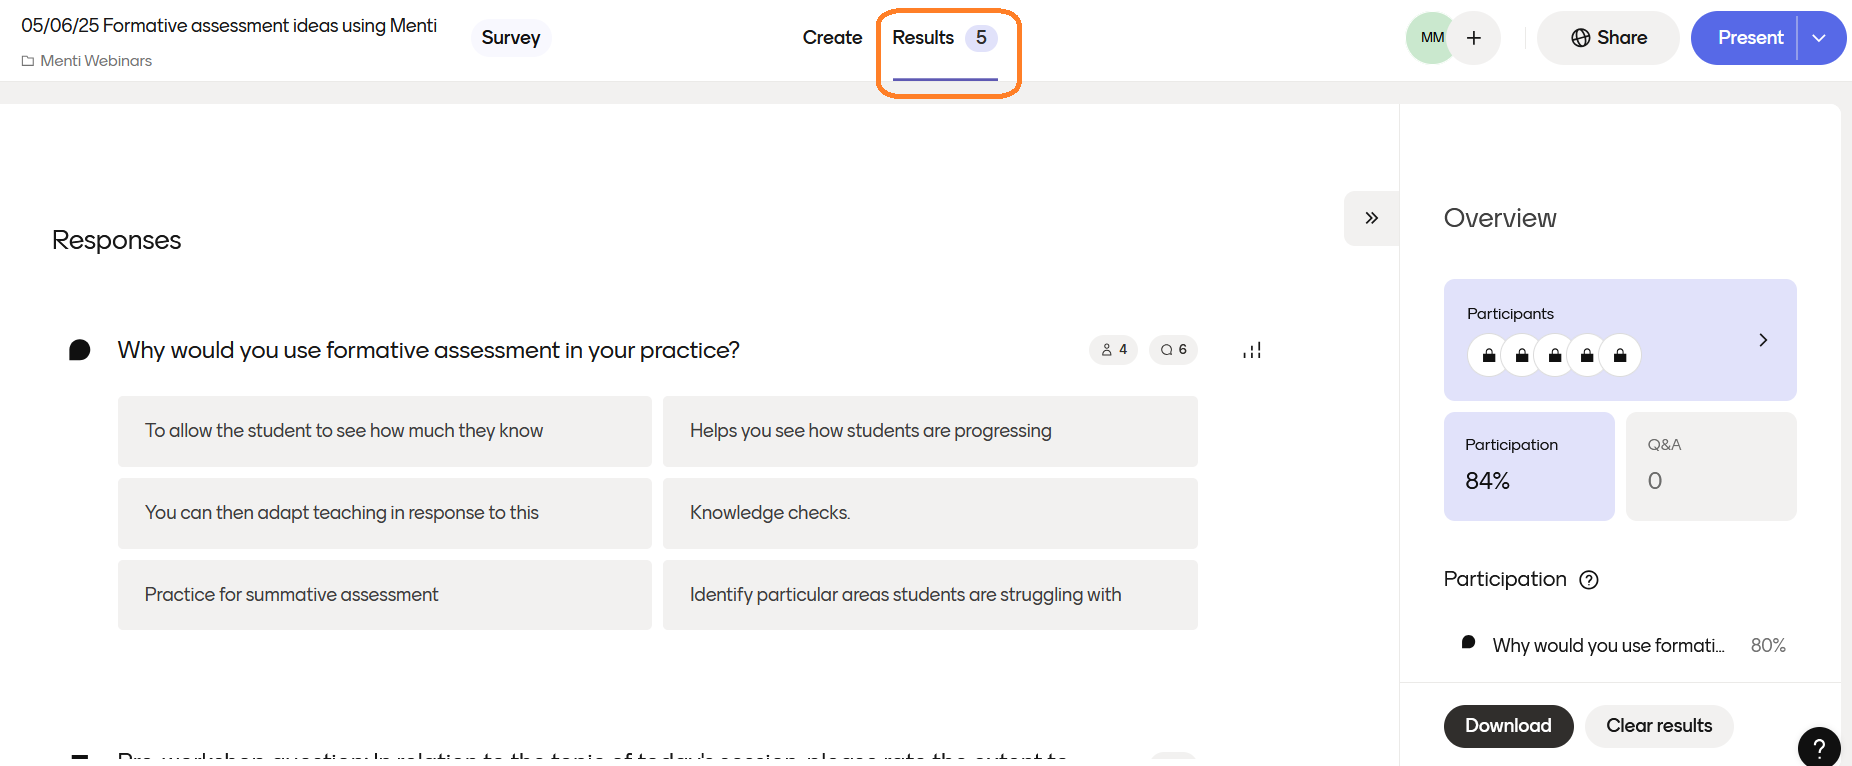Click the responses bubble pill showing 6

tap(1173, 350)
